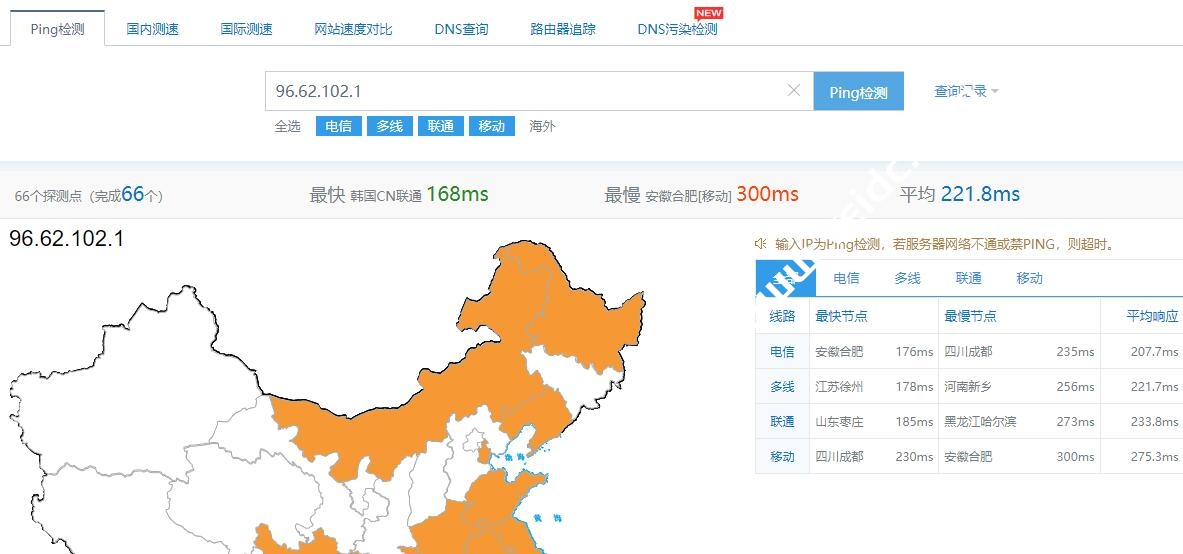Click the 线路 column header
Image resolution: width=1183 pixels, height=554 pixels.
782,316
